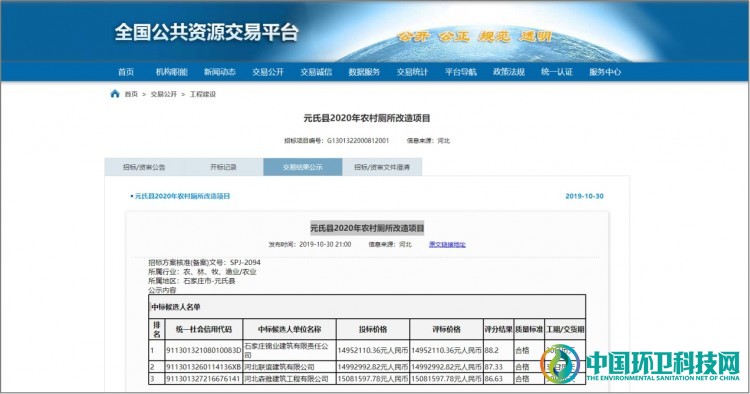This screenshot has width=750, height=394.
Task: Click the 中标候选人名单 table header
Action: (367, 306)
